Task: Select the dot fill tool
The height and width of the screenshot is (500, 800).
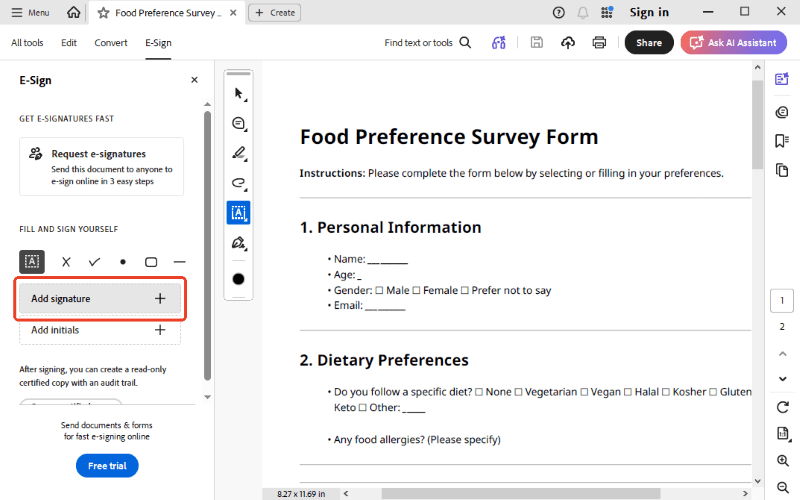Action: pyautogui.click(x=122, y=262)
